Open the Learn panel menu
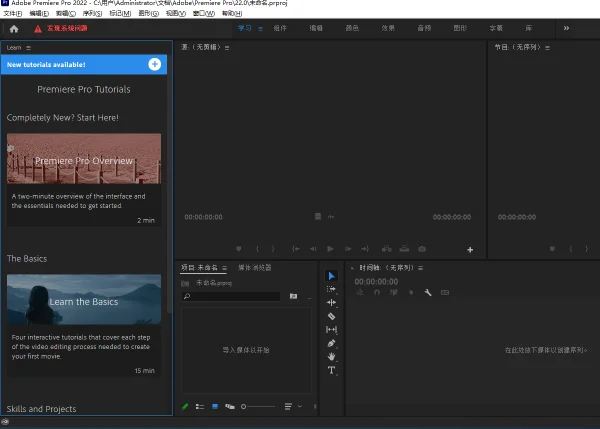The image size is (600, 429). [28, 48]
